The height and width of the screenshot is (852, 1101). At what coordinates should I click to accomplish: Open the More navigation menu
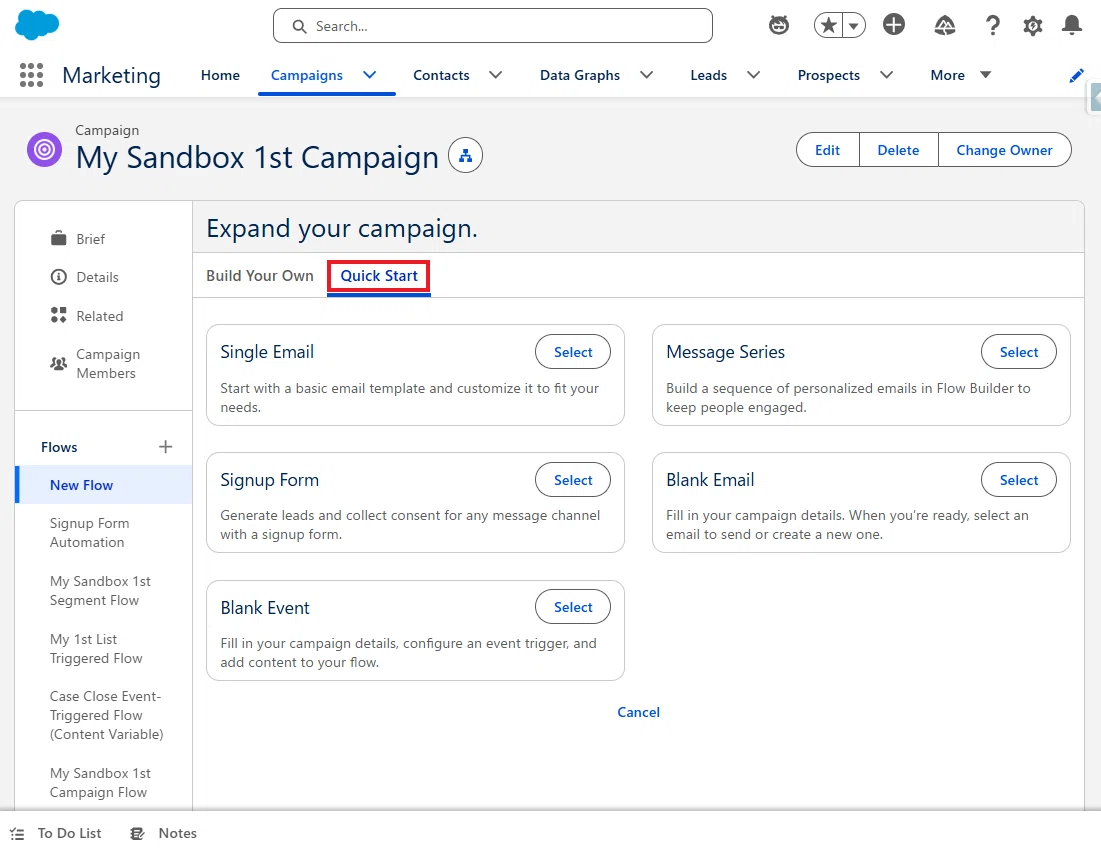click(961, 75)
